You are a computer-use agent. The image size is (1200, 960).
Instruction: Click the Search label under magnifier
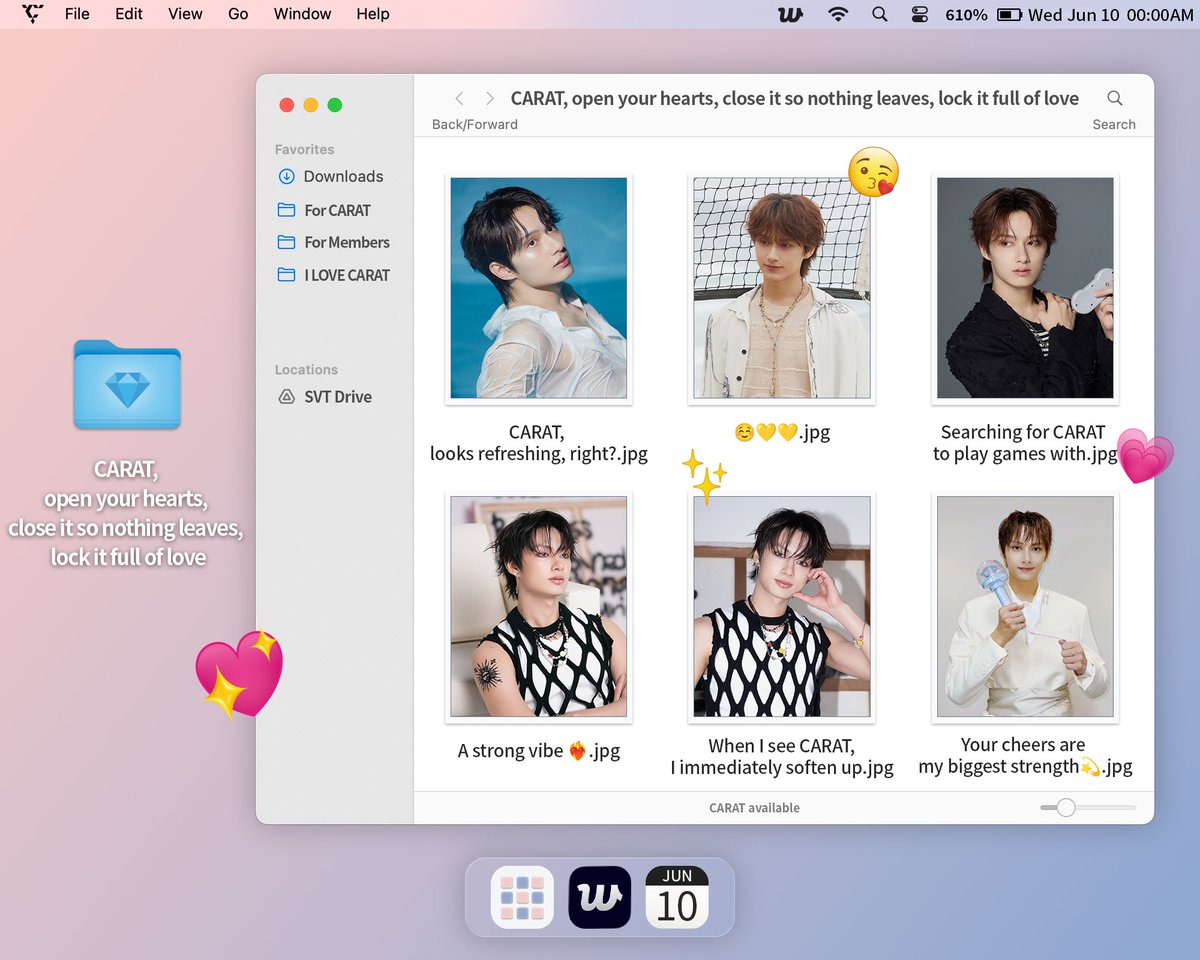click(x=1114, y=124)
